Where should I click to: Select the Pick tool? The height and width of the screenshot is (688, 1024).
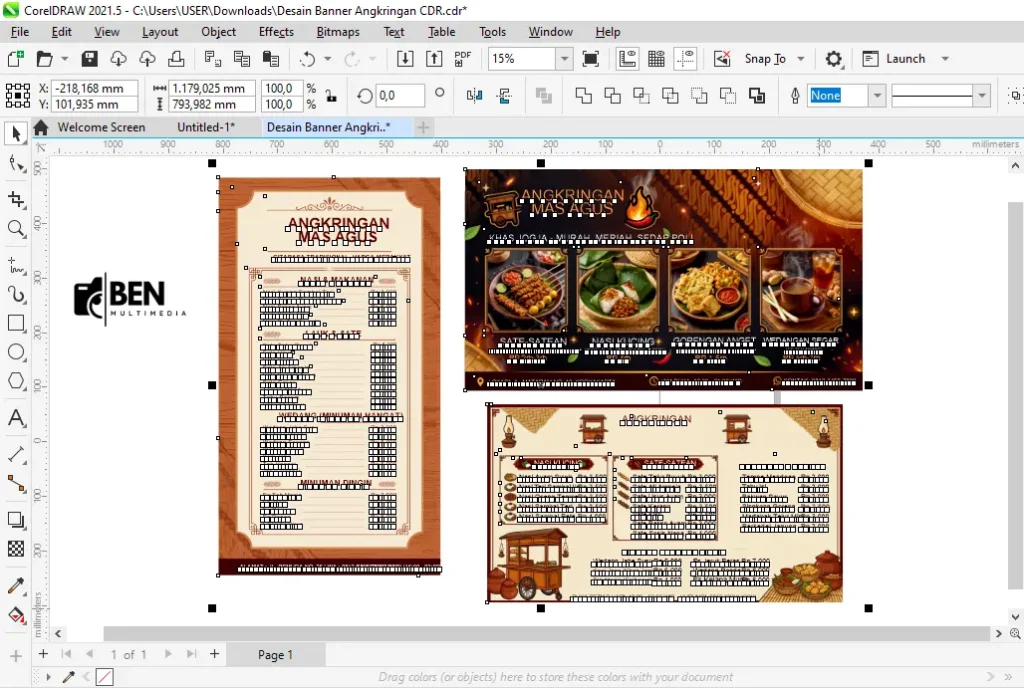tap(16, 133)
